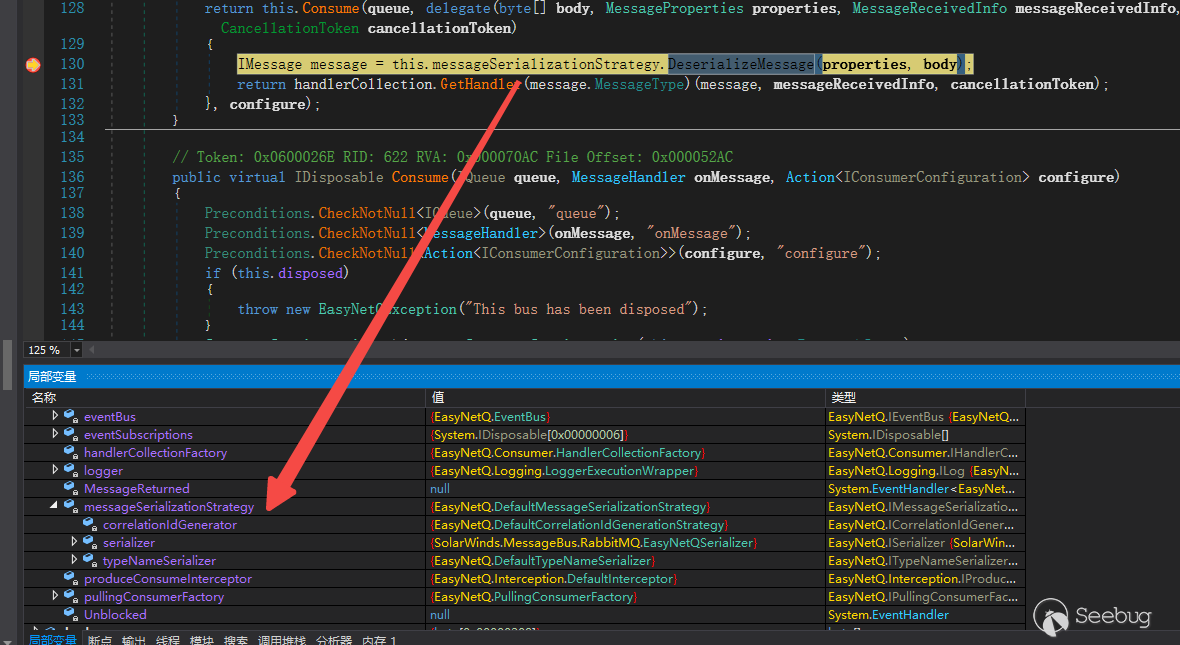Select the handlerCollectionFactory variable name

155,452
